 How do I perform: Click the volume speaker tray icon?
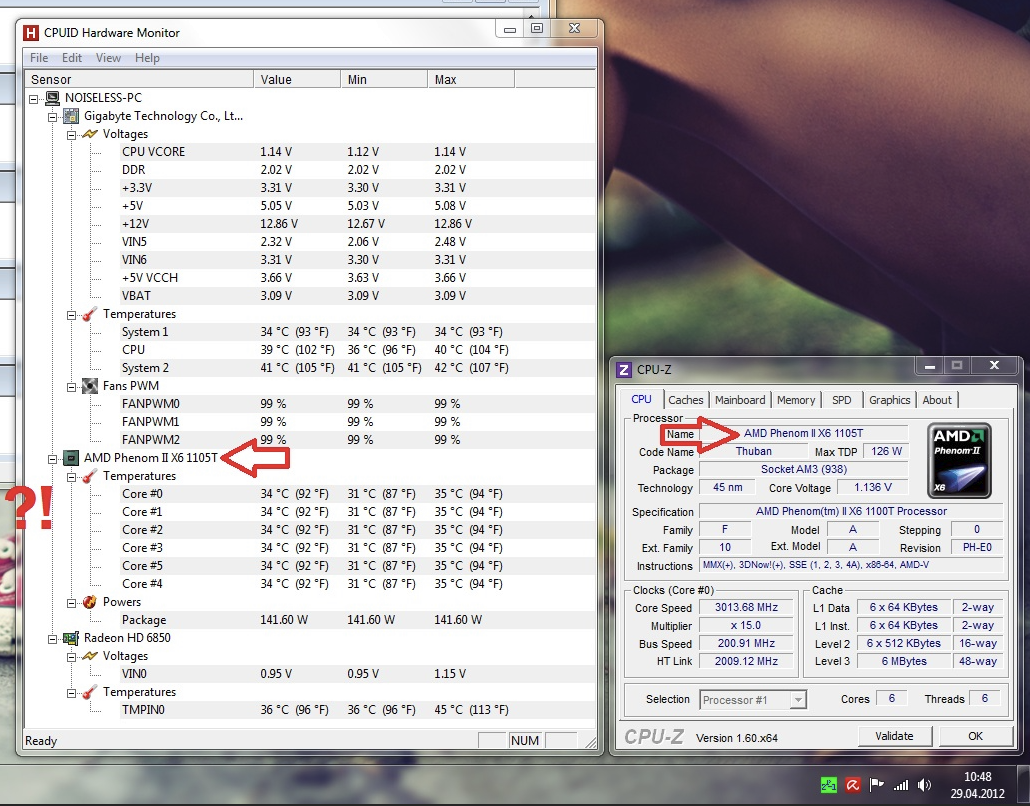(924, 784)
